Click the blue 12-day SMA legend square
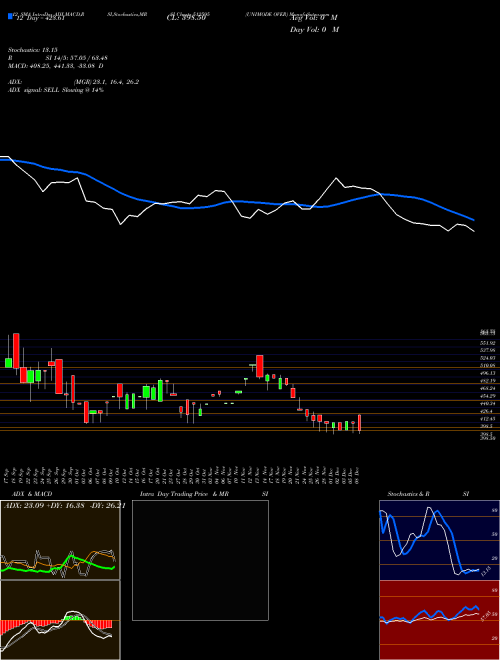The height and width of the screenshot is (660, 500). tap(10, 16)
